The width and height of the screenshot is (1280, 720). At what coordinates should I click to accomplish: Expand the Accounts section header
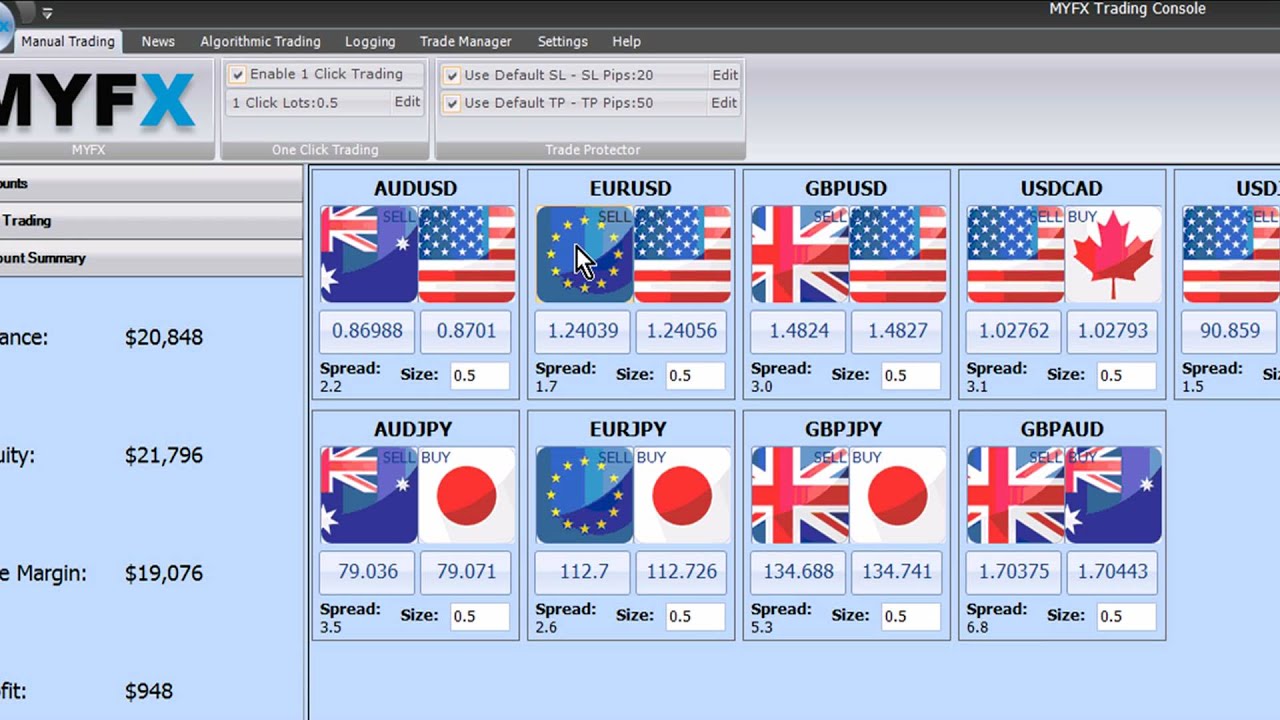click(150, 184)
